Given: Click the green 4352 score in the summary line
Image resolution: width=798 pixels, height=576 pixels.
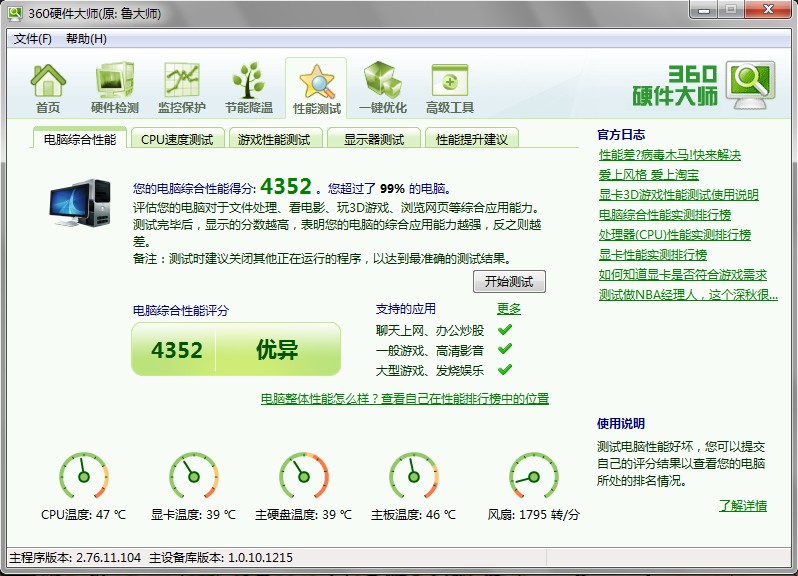Looking at the screenshot, I should point(286,186).
